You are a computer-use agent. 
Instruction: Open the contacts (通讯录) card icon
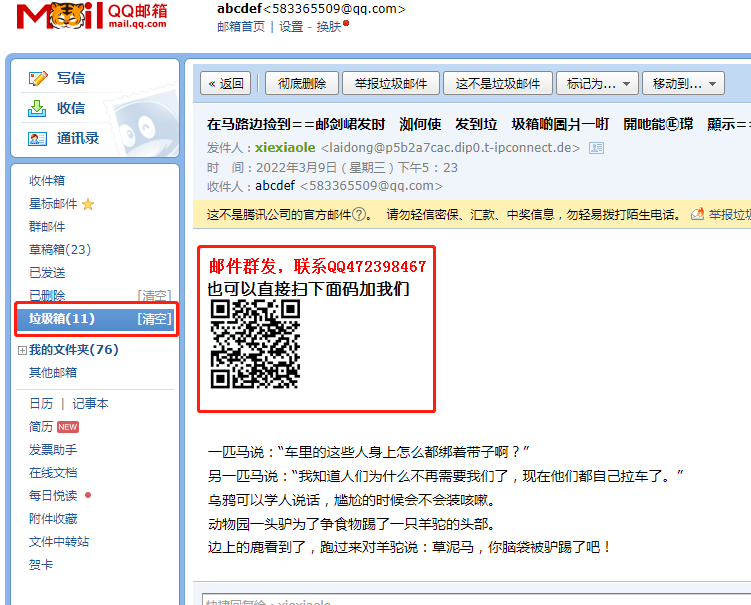click(x=38, y=138)
